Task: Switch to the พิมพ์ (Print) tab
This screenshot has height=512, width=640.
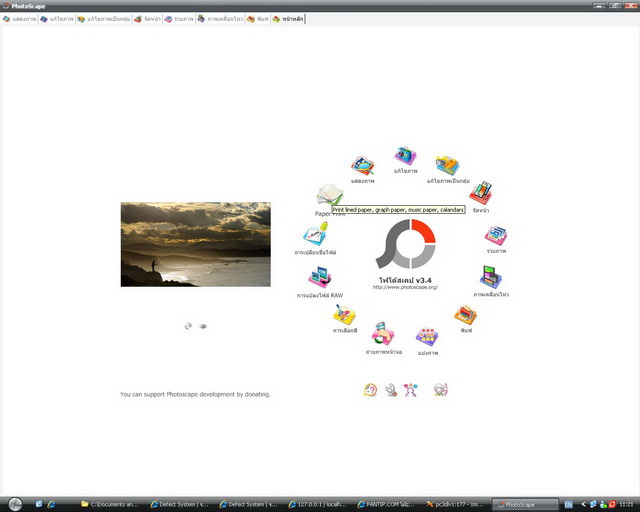Action: coord(258,19)
